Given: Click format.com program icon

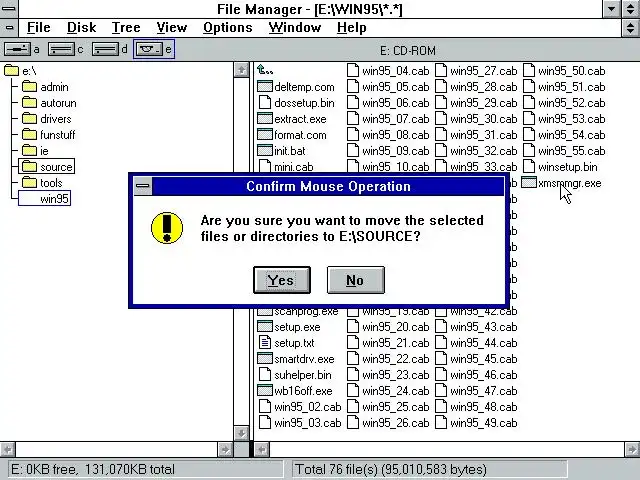Looking at the screenshot, I should tap(265, 134).
